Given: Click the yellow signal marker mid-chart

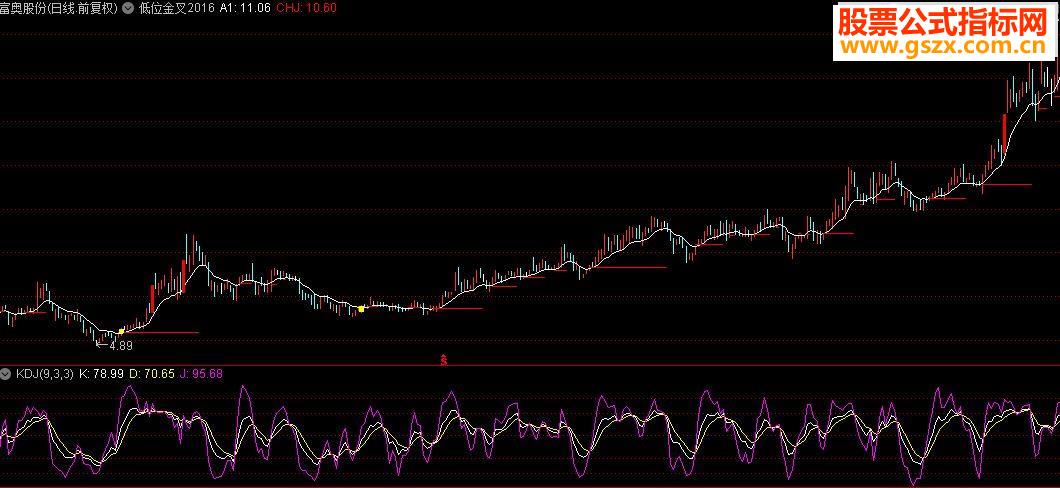Looking at the screenshot, I should point(361,309).
